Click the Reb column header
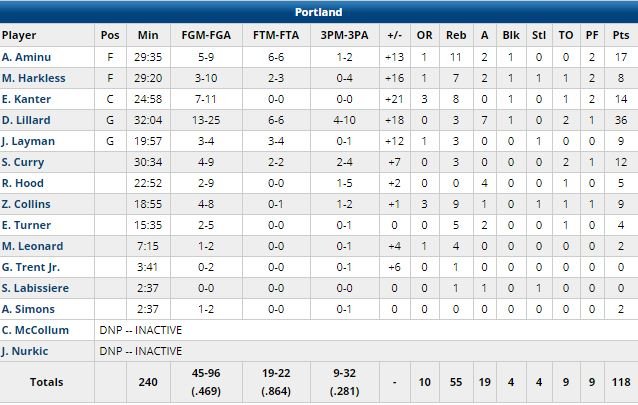The width and height of the screenshot is (638, 405). click(x=454, y=35)
